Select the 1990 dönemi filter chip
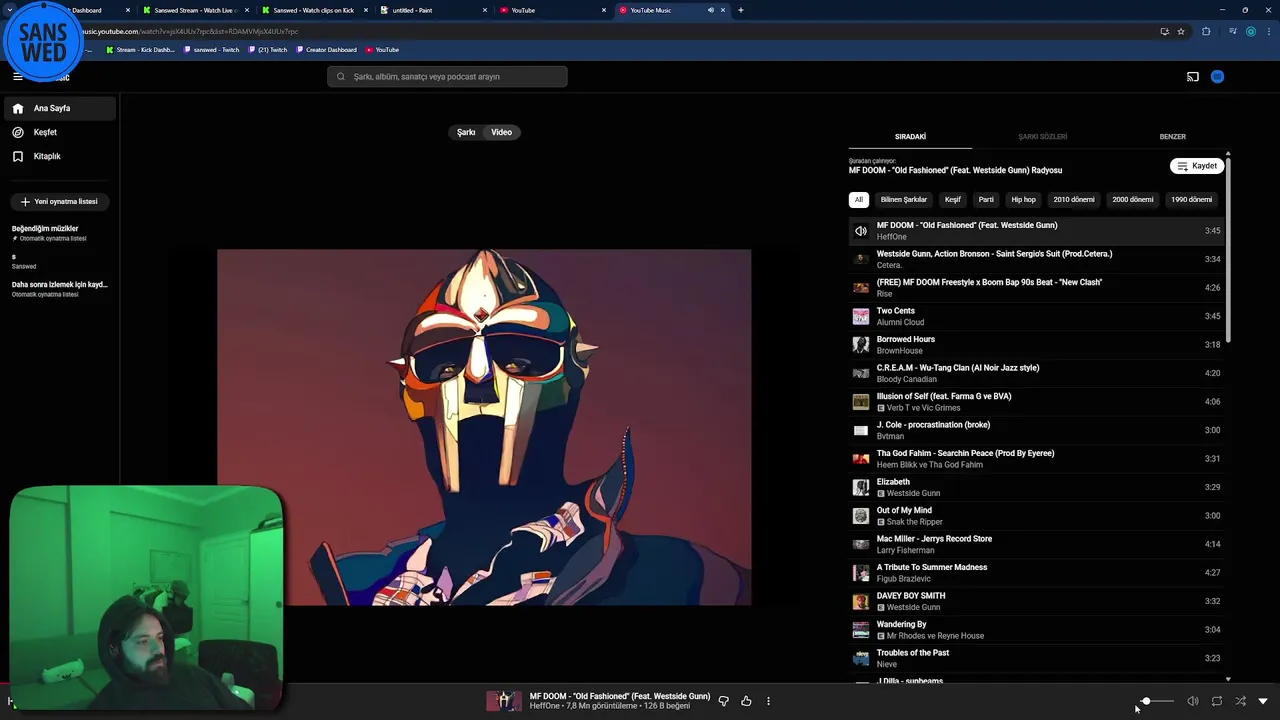 pyautogui.click(x=1192, y=199)
